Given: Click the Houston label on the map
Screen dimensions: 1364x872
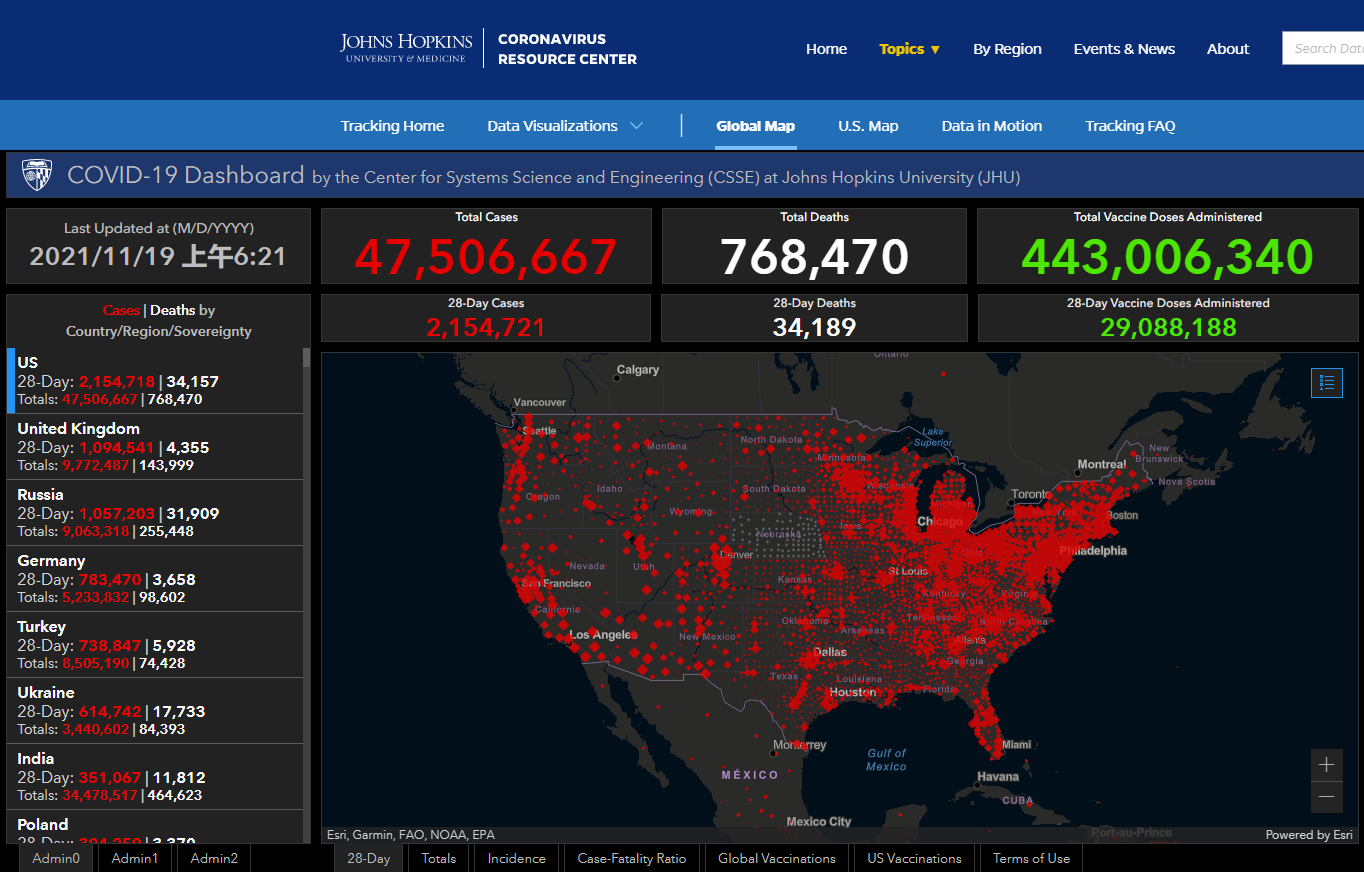Looking at the screenshot, I should coord(853,692).
